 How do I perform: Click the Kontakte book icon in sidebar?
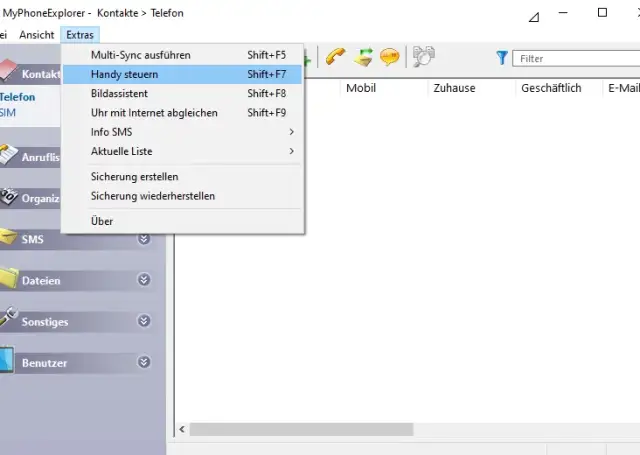[x=8, y=70]
